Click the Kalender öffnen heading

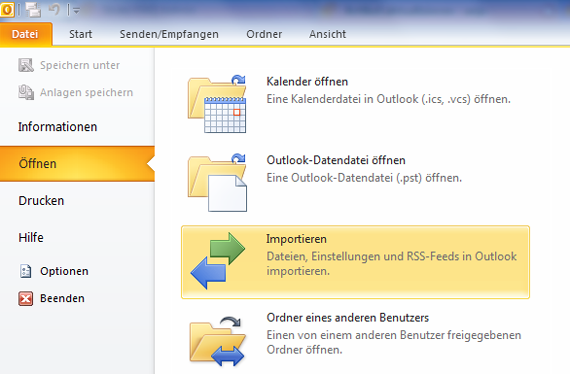point(307,81)
